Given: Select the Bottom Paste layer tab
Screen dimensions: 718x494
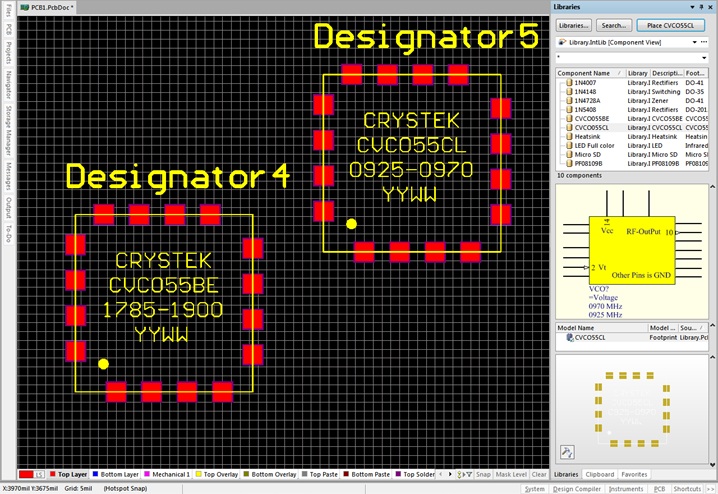Looking at the screenshot, I should coord(366,475).
